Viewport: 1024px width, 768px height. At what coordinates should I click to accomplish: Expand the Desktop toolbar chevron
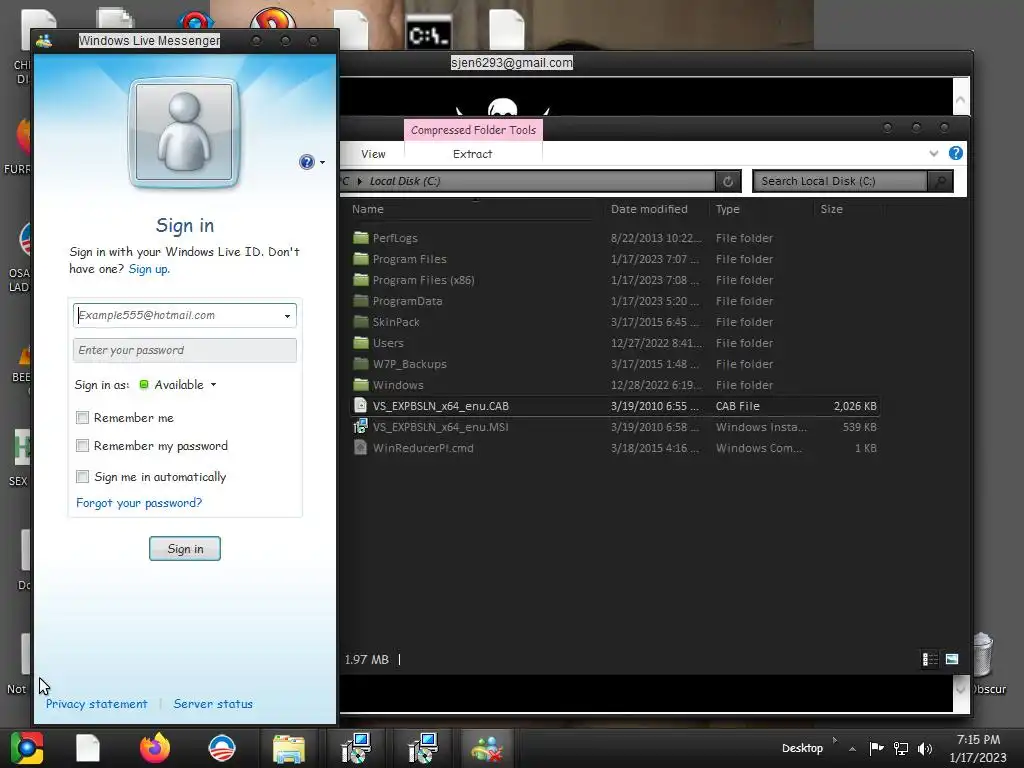click(835, 740)
